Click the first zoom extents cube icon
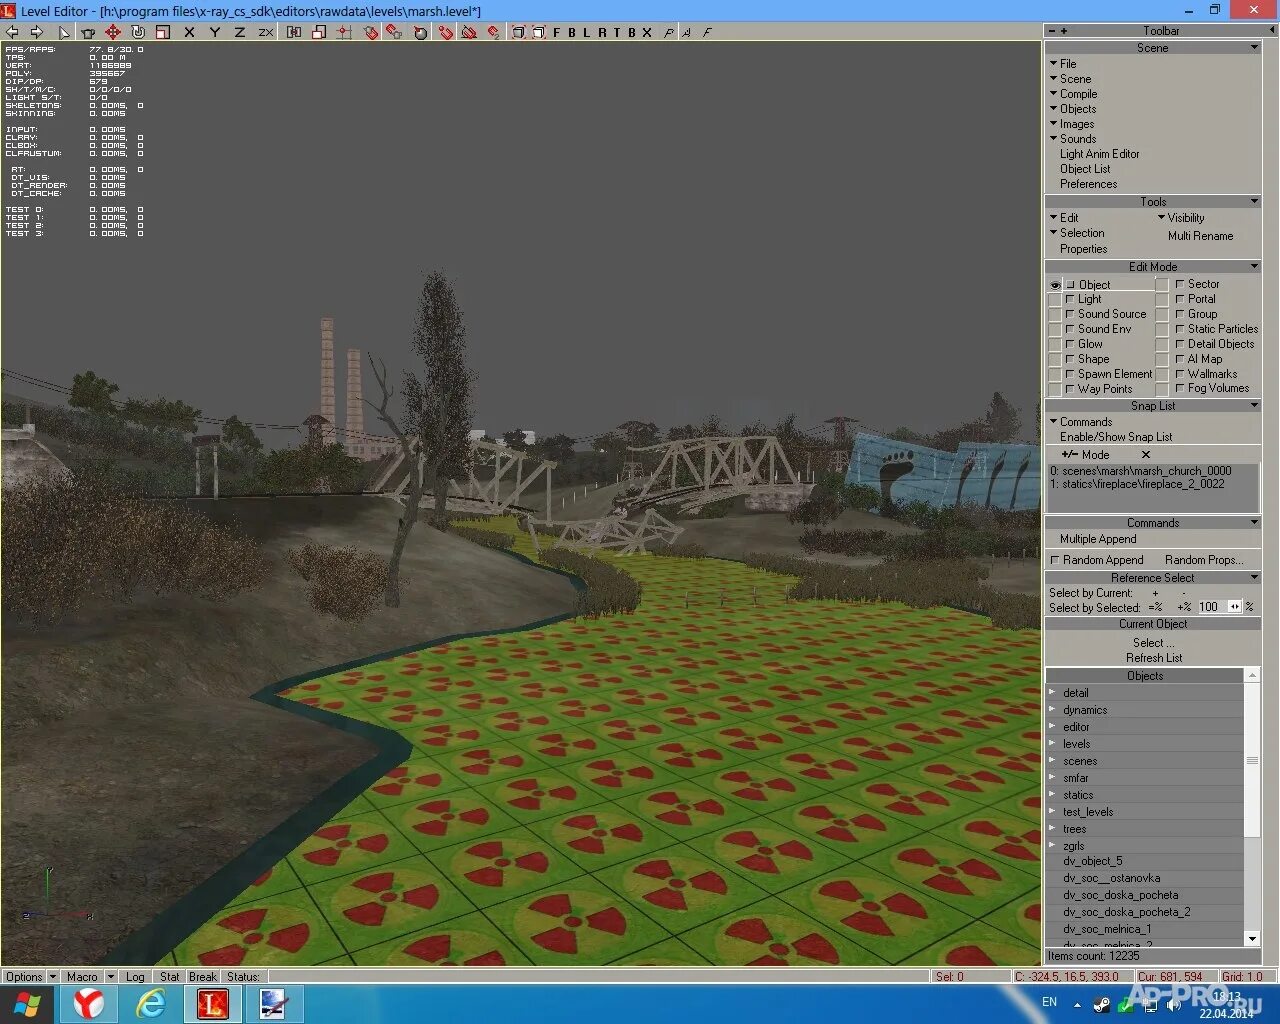Image resolution: width=1280 pixels, height=1024 pixels. (x=519, y=32)
